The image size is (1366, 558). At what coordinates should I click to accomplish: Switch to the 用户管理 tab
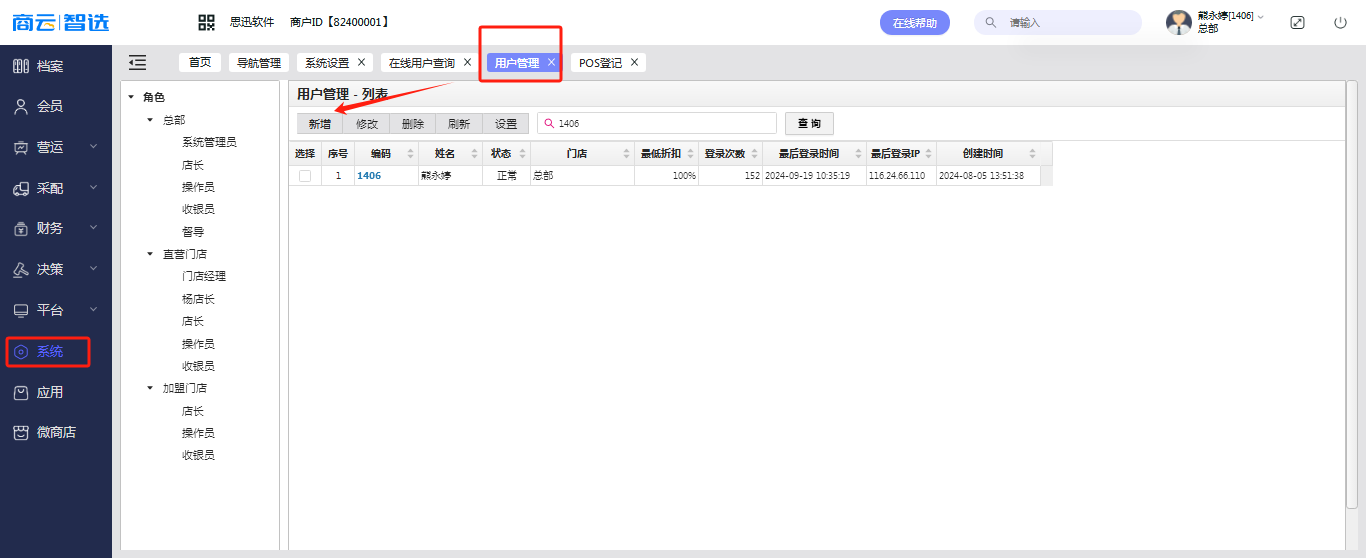point(517,62)
